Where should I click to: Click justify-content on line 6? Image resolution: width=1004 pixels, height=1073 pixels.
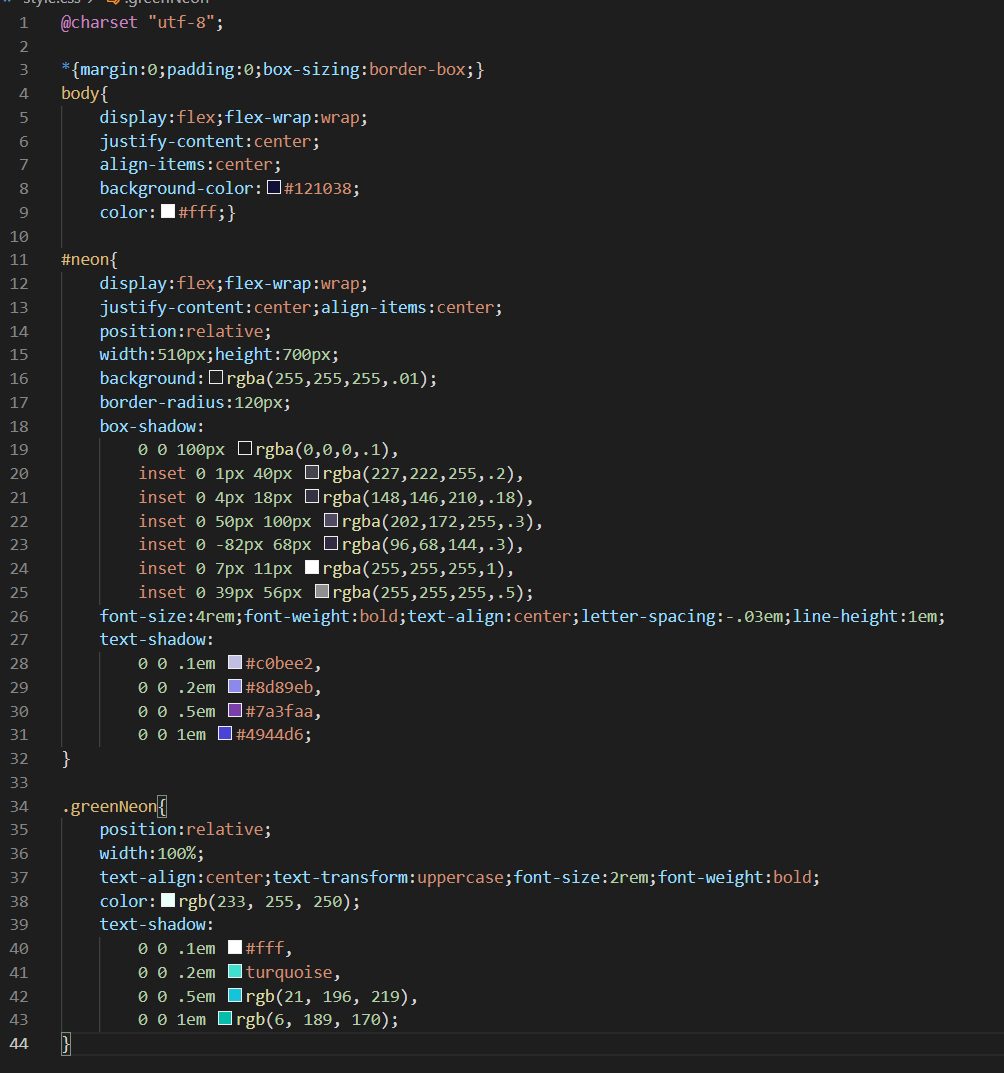coord(172,141)
